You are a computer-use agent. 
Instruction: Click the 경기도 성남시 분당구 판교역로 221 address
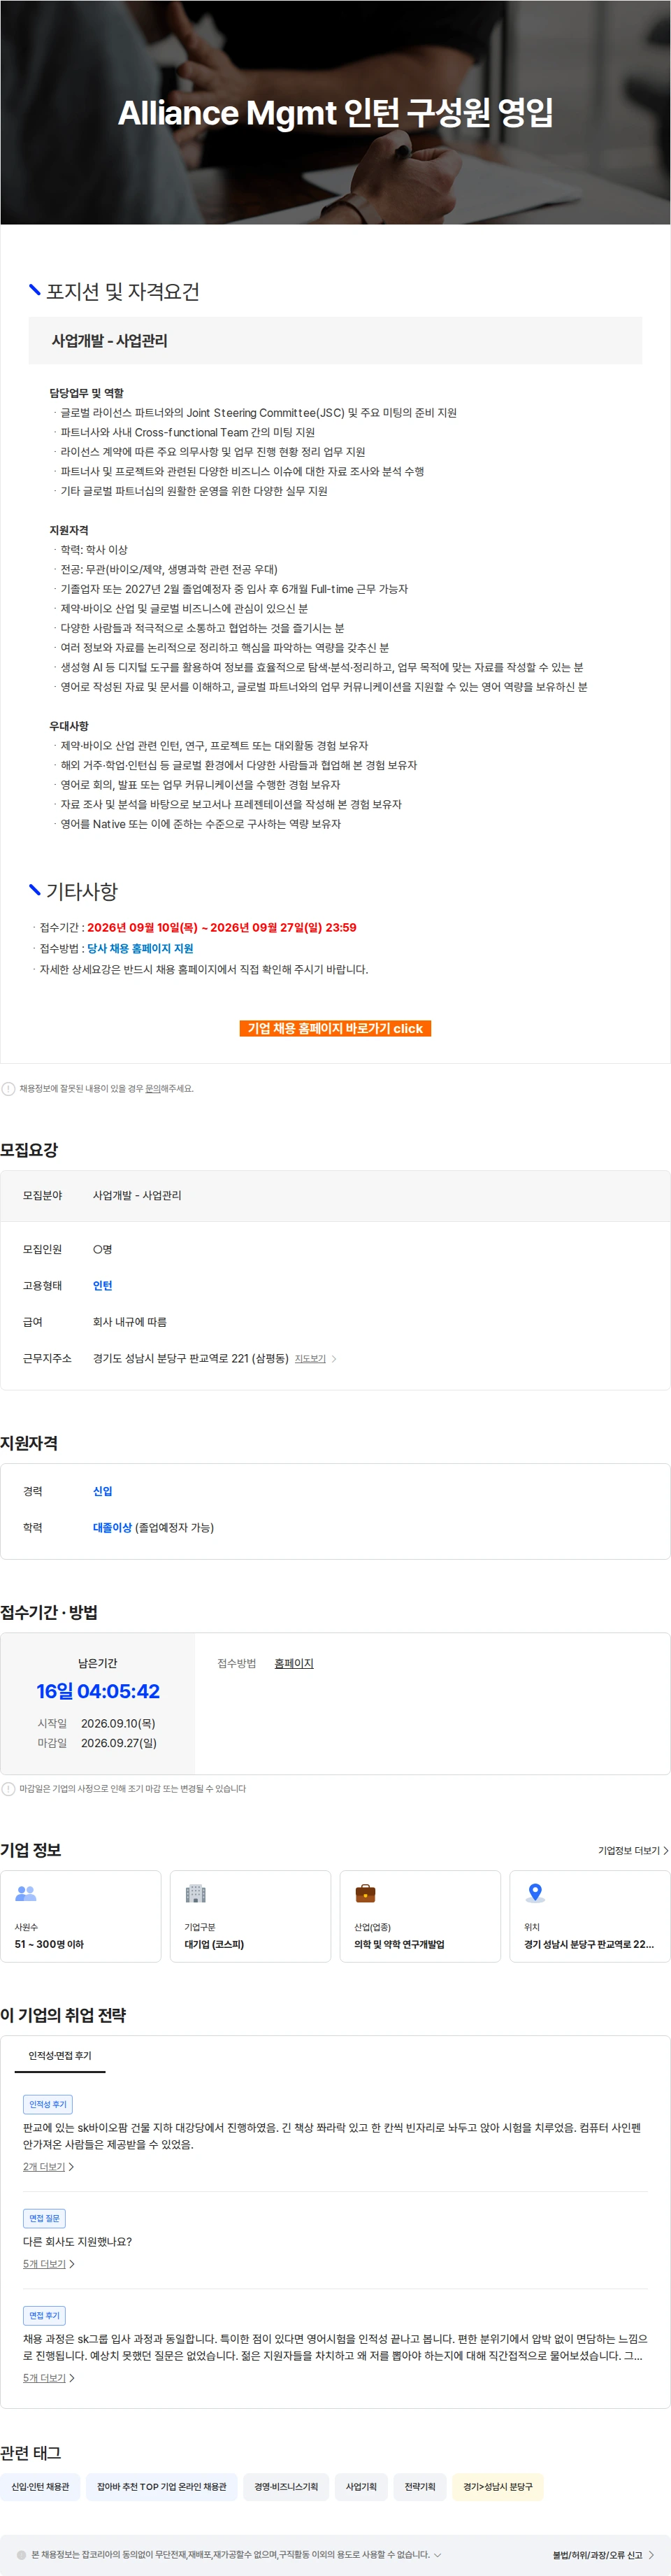pyautogui.click(x=190, y=1358)
